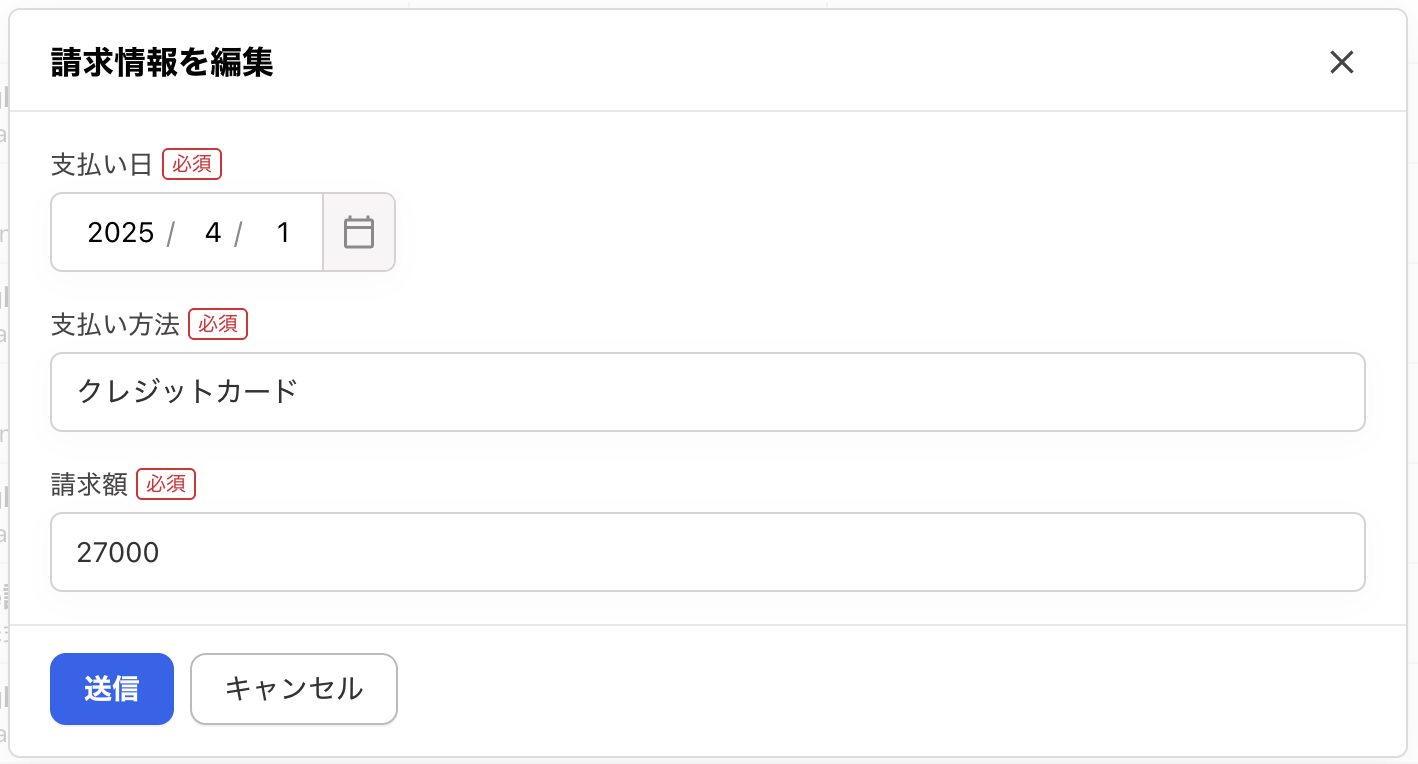1418x764 pixels.
Task: Close the 請求情報を編集 dialog with X
Action: tap(1341, 62)
